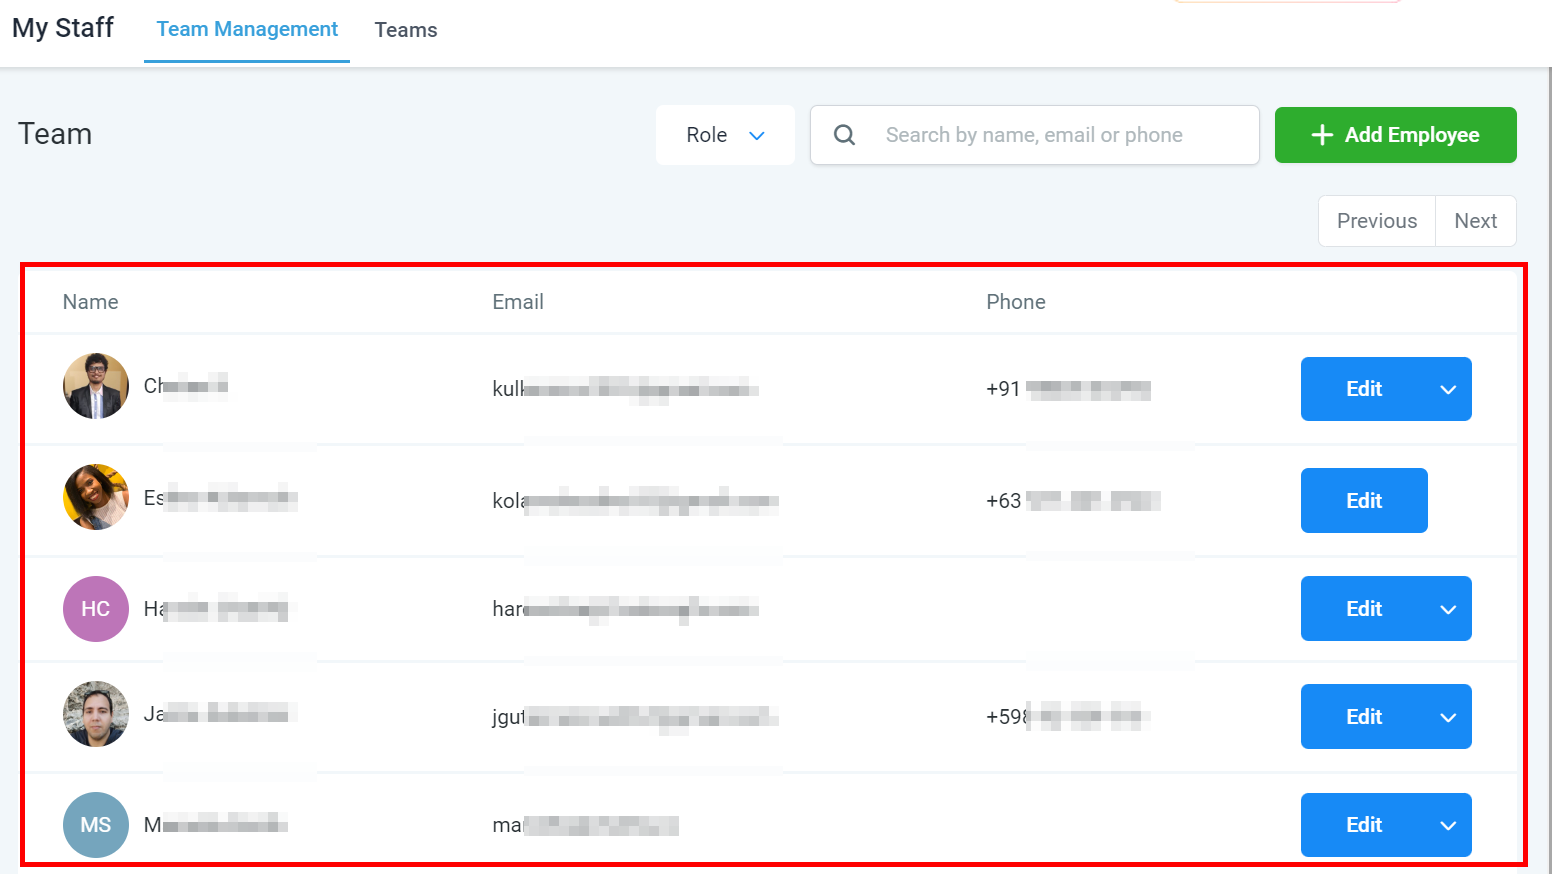Expand Edit options arrow for HC row
The image size is (1552, 874).
1448,609
